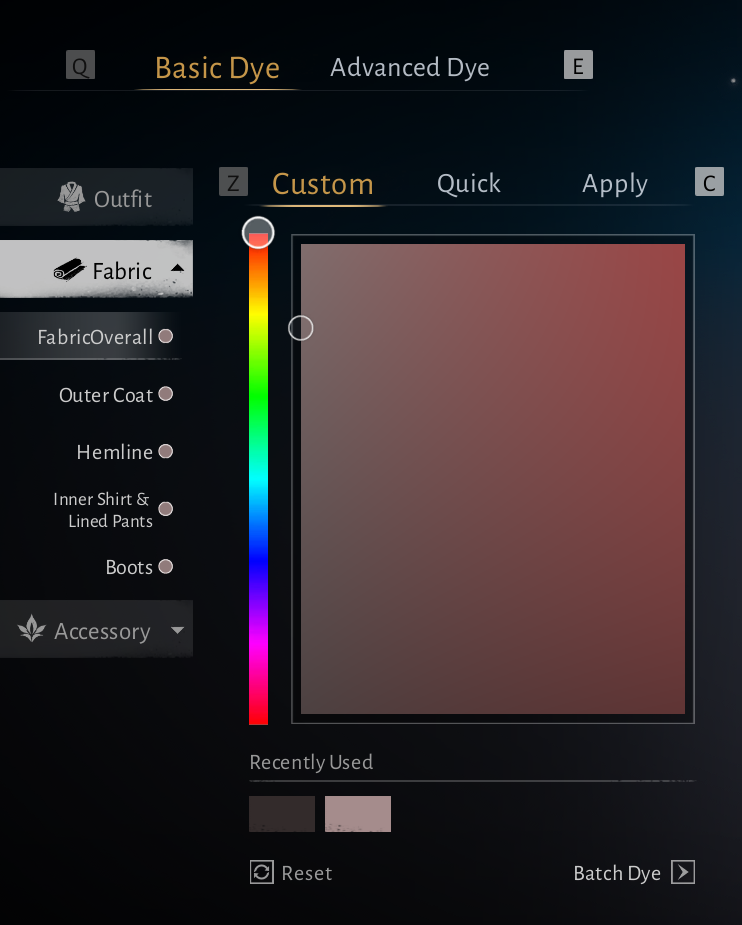
Task: Switch to the Advanced Dye tab
Action: point(410,67)
